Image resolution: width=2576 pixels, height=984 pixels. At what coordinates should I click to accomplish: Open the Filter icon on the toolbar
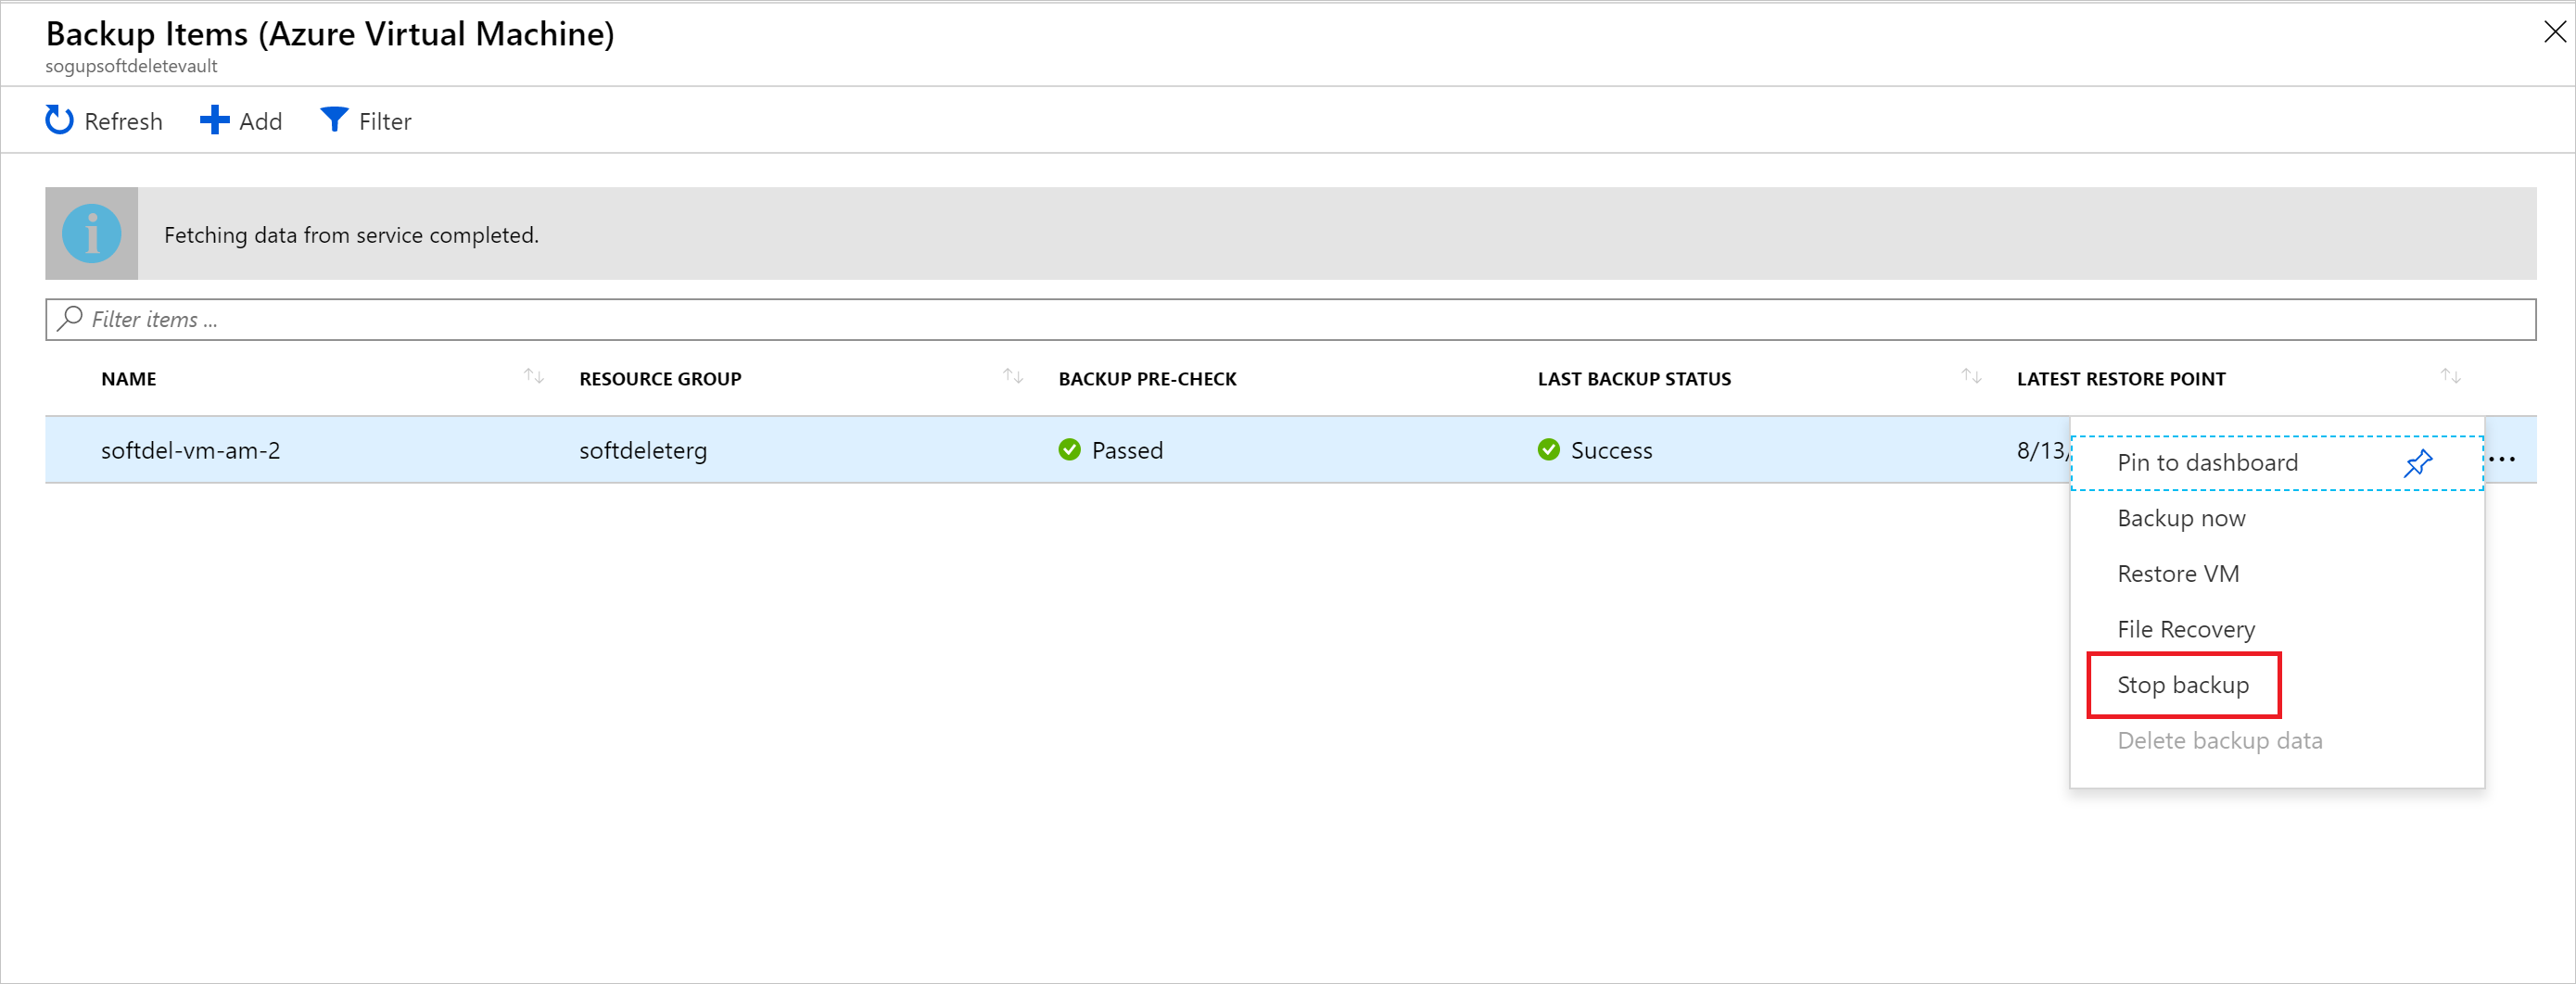(334, 120)
